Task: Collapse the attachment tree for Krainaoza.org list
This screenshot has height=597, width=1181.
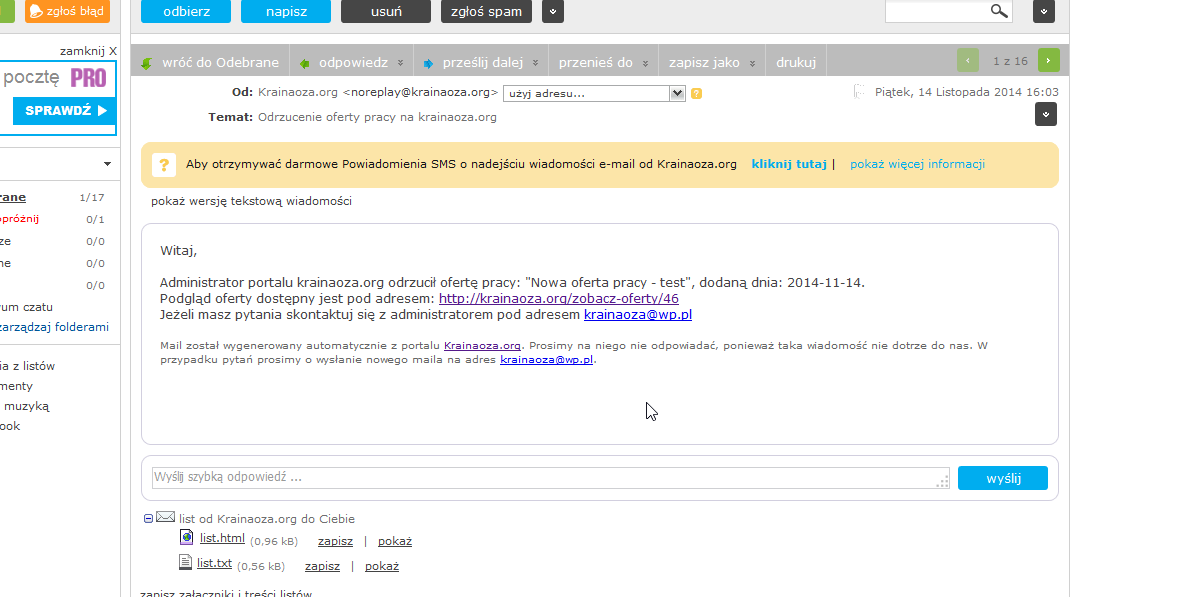Action: point(149,518)
